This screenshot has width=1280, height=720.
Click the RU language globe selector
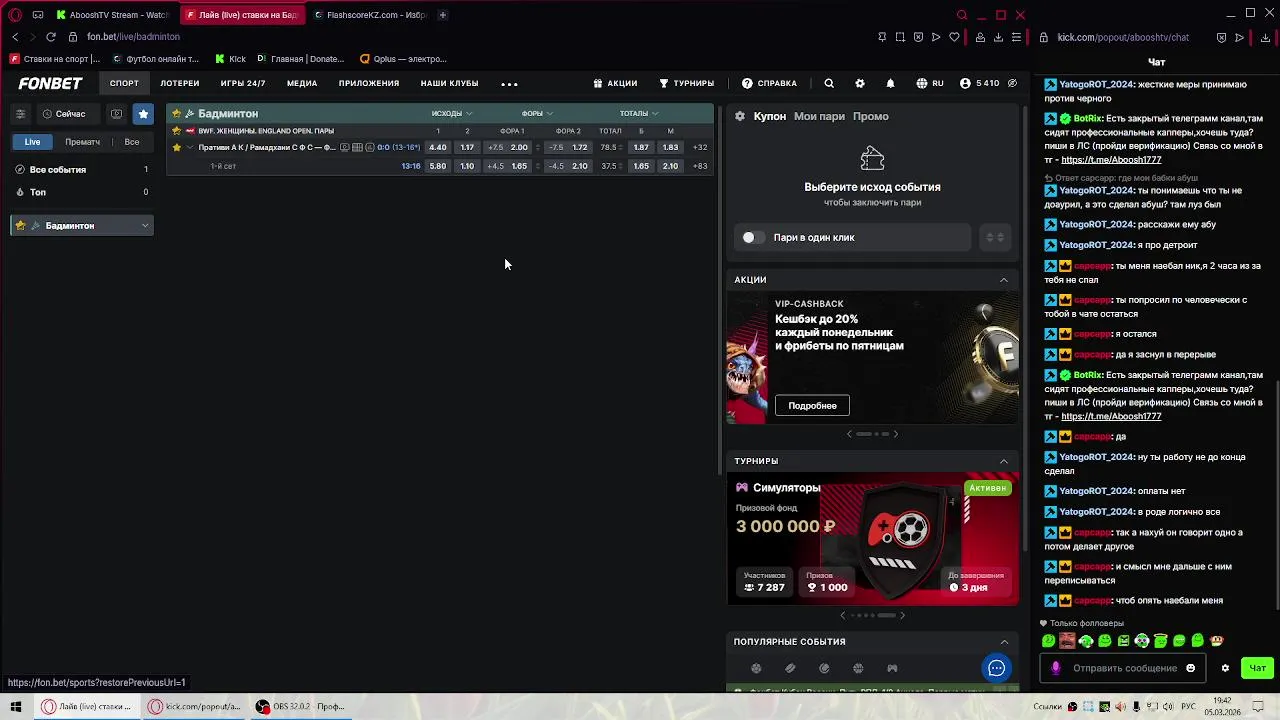(x=930, y=84)
